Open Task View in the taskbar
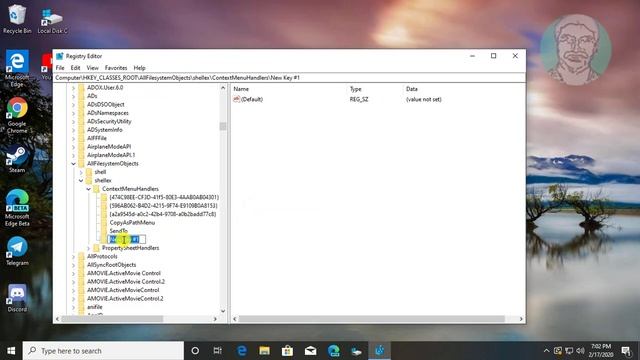The height and width of the screenshot is (360, 640). coord(218,351)
